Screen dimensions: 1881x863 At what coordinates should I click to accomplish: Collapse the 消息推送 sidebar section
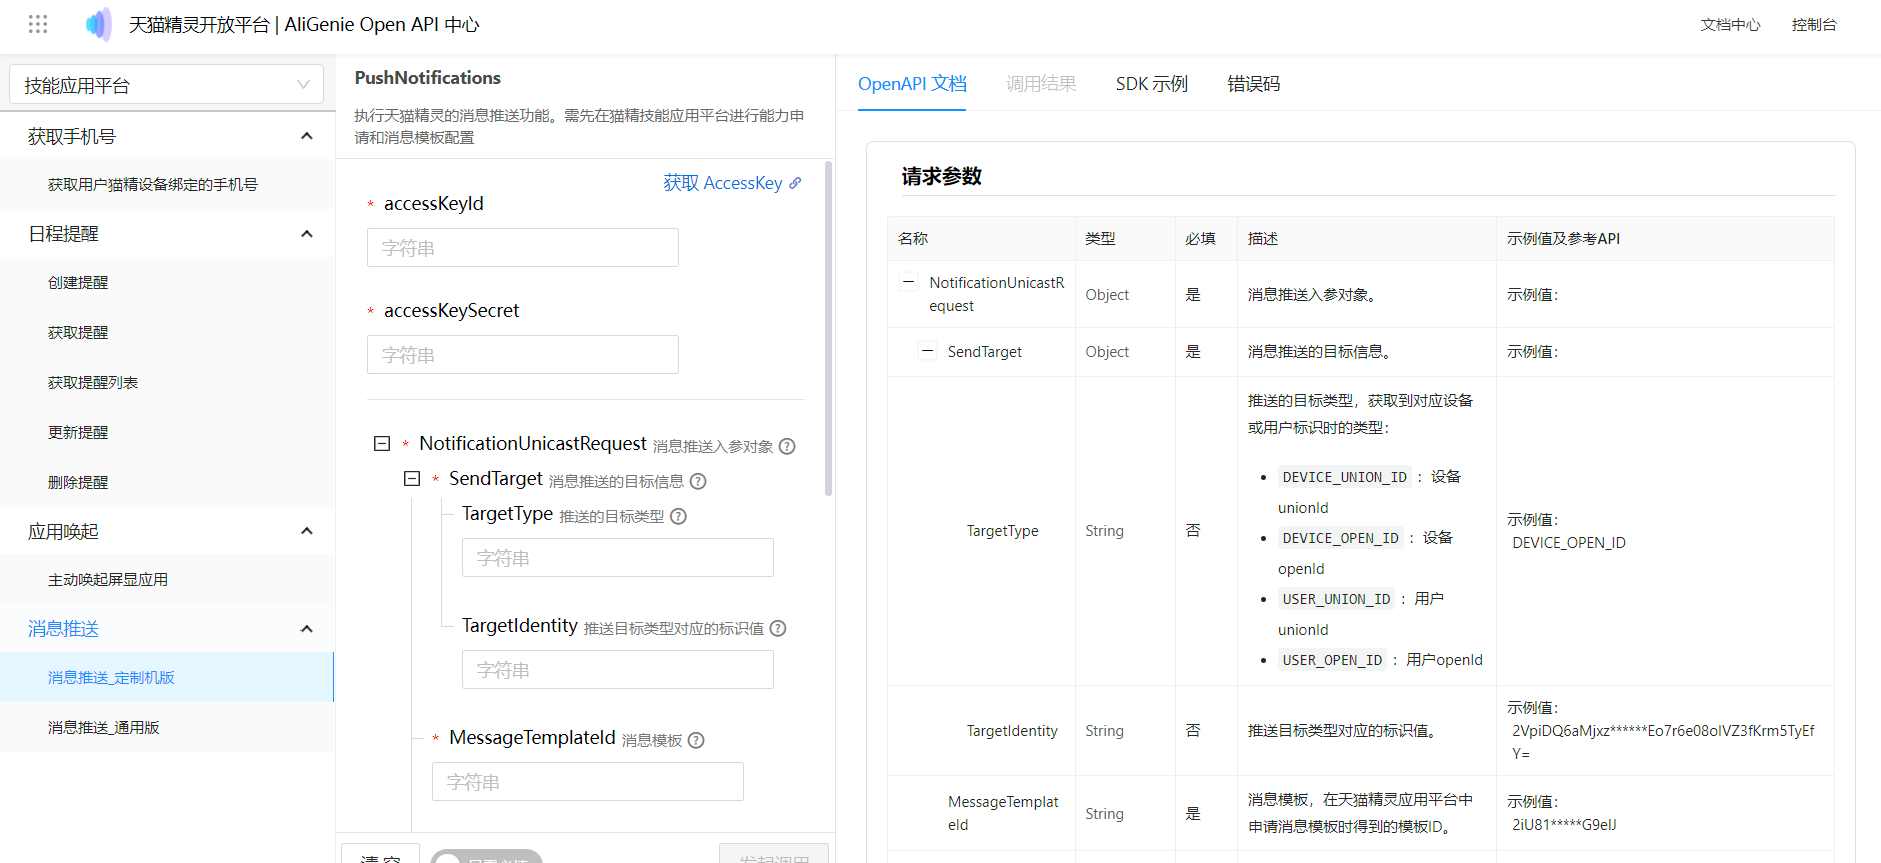(x=307, y=629)
